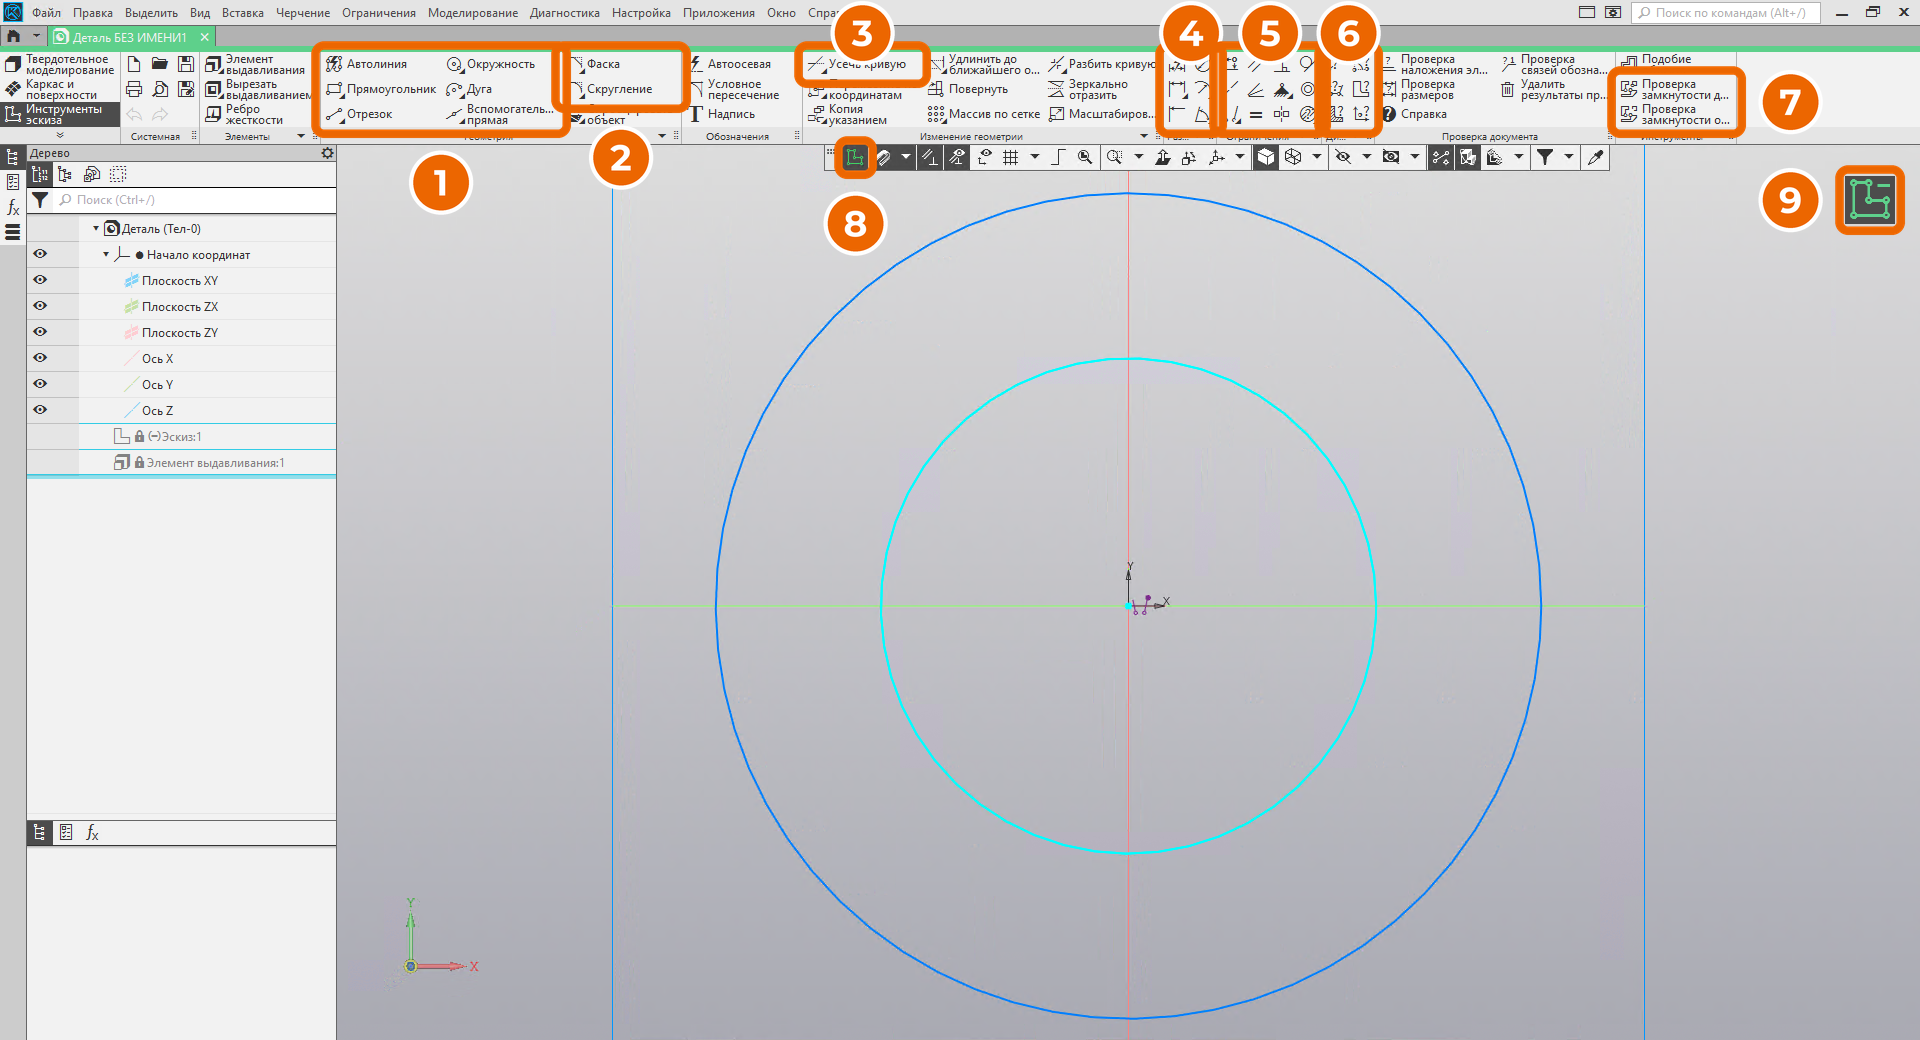Open the Файл menu
This screenshot has height=1040, width=1920.
(x=46, y=13)
